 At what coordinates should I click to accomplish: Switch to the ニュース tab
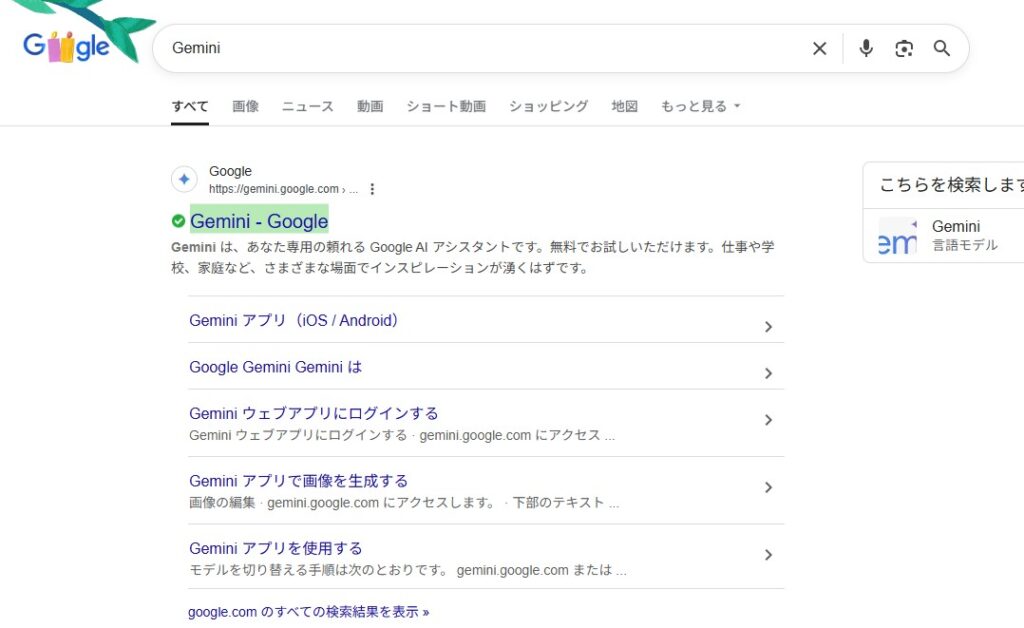pyautogui.click(x=308, y=106)
